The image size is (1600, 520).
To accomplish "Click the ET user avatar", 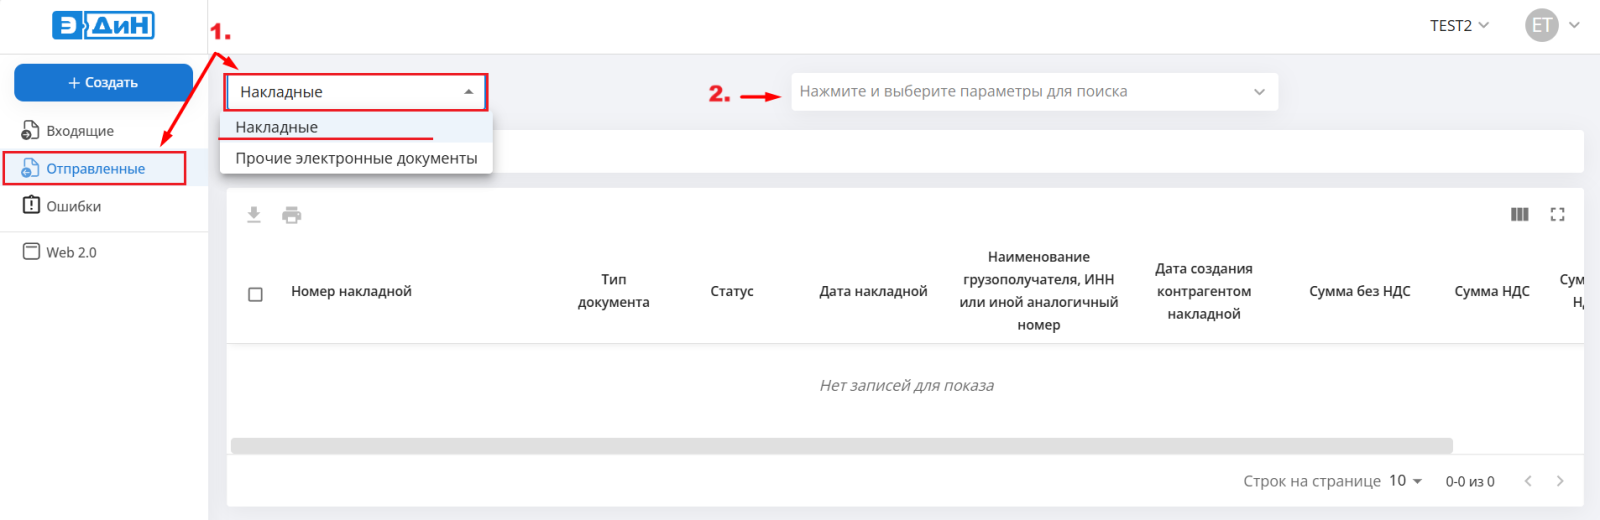I will click(1542, 25).
